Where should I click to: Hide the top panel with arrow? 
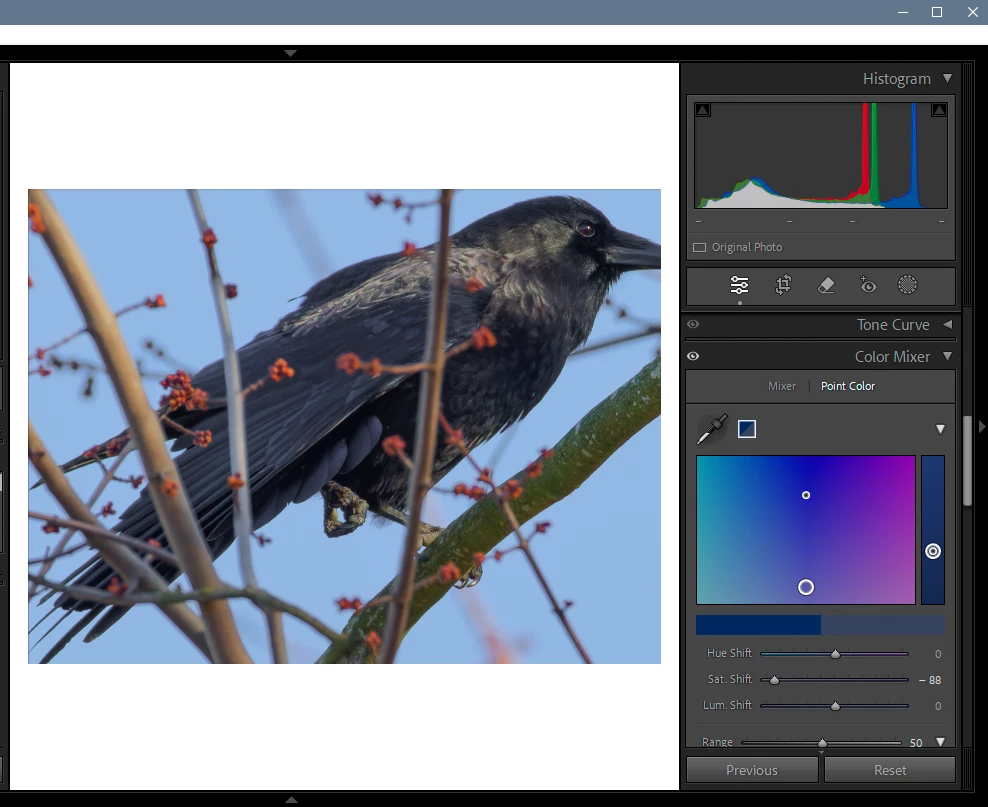coord(290,53)
